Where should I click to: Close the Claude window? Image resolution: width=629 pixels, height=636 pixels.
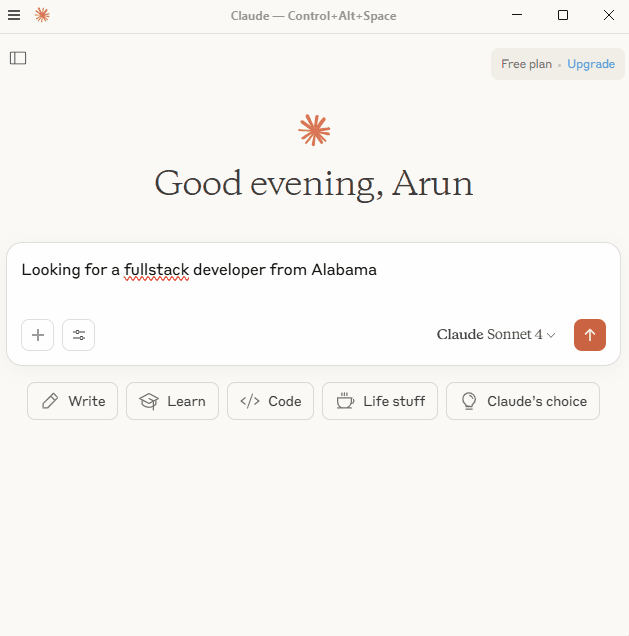click(x=608, y=15)
